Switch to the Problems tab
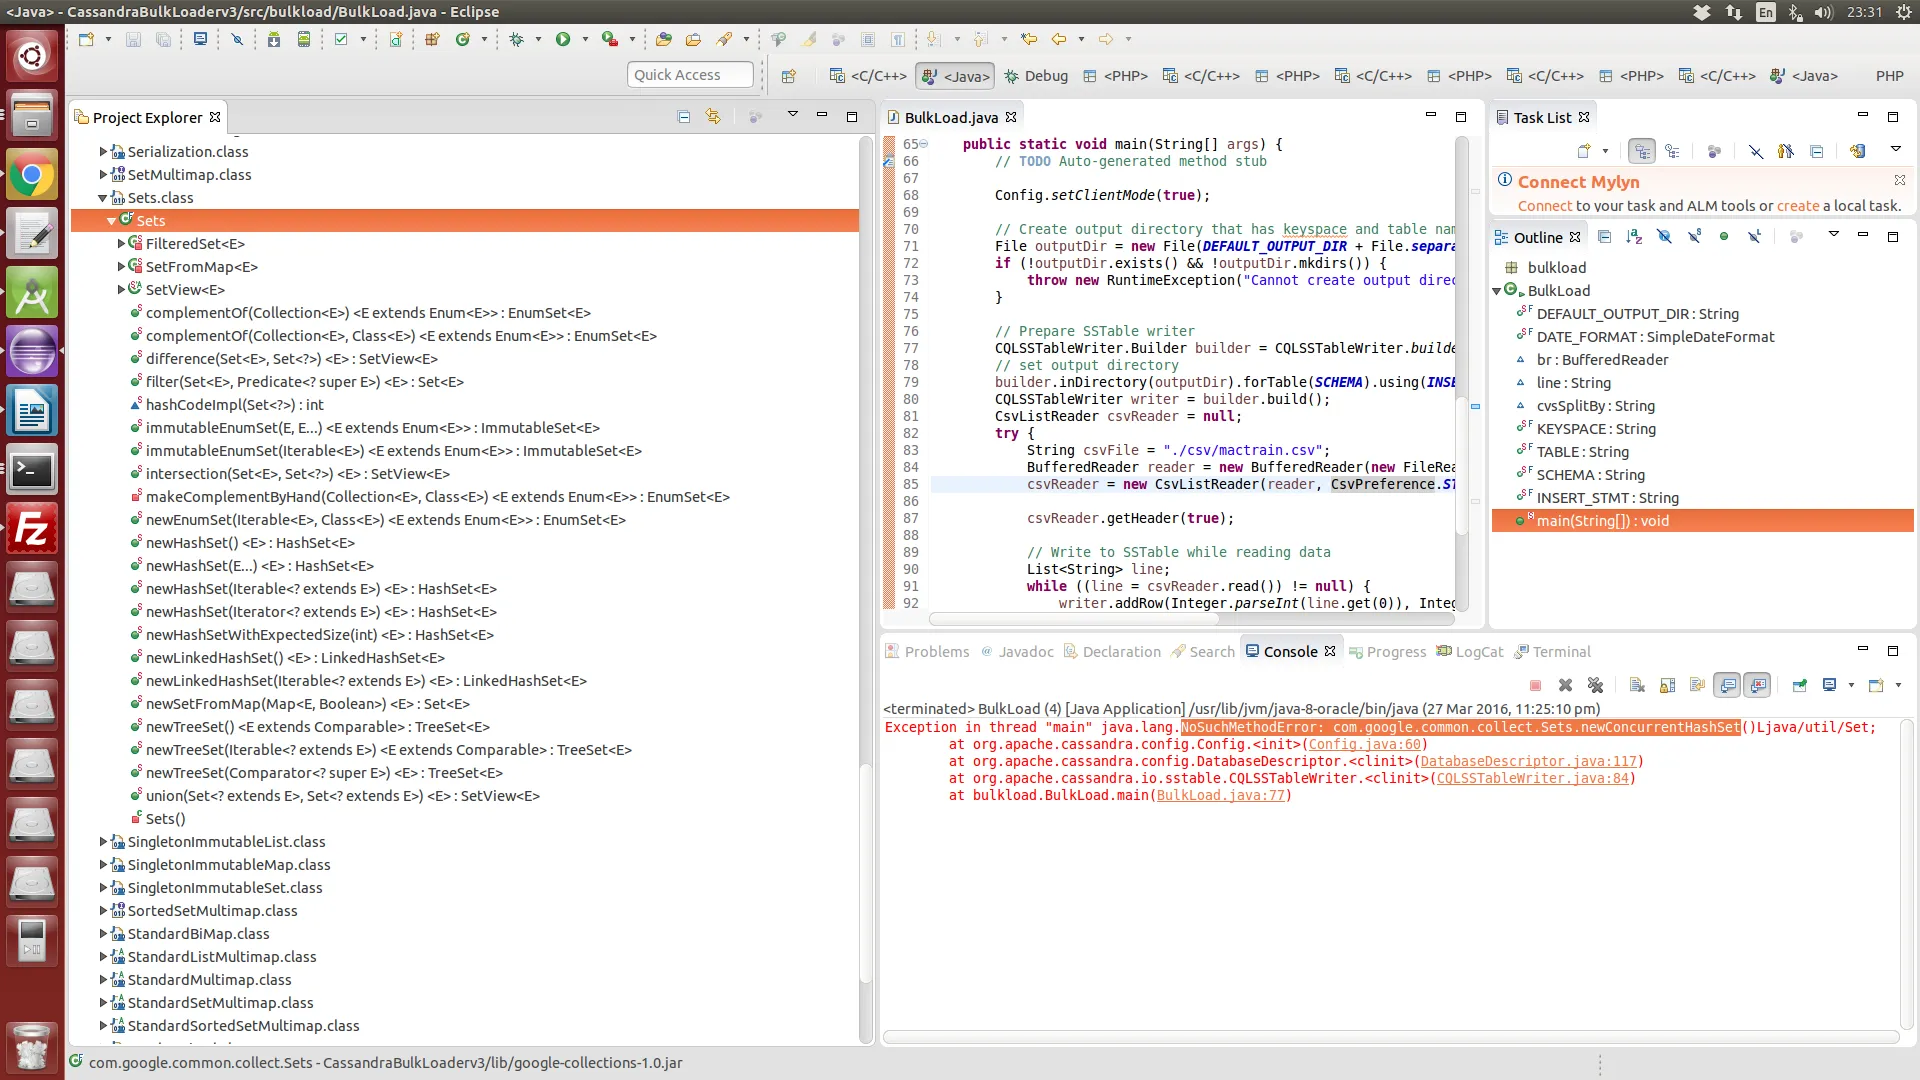The height and width of the screenshot is (1080, 1920). [927, 652]
